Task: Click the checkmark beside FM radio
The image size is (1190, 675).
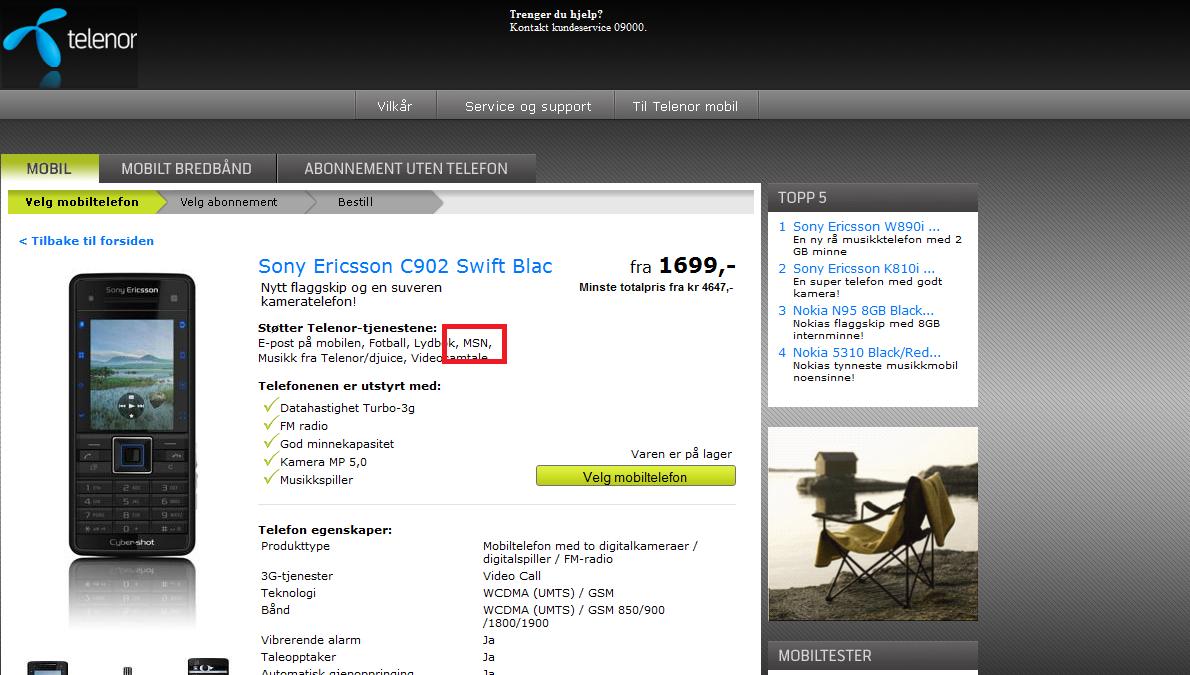Action: (270, 424)
